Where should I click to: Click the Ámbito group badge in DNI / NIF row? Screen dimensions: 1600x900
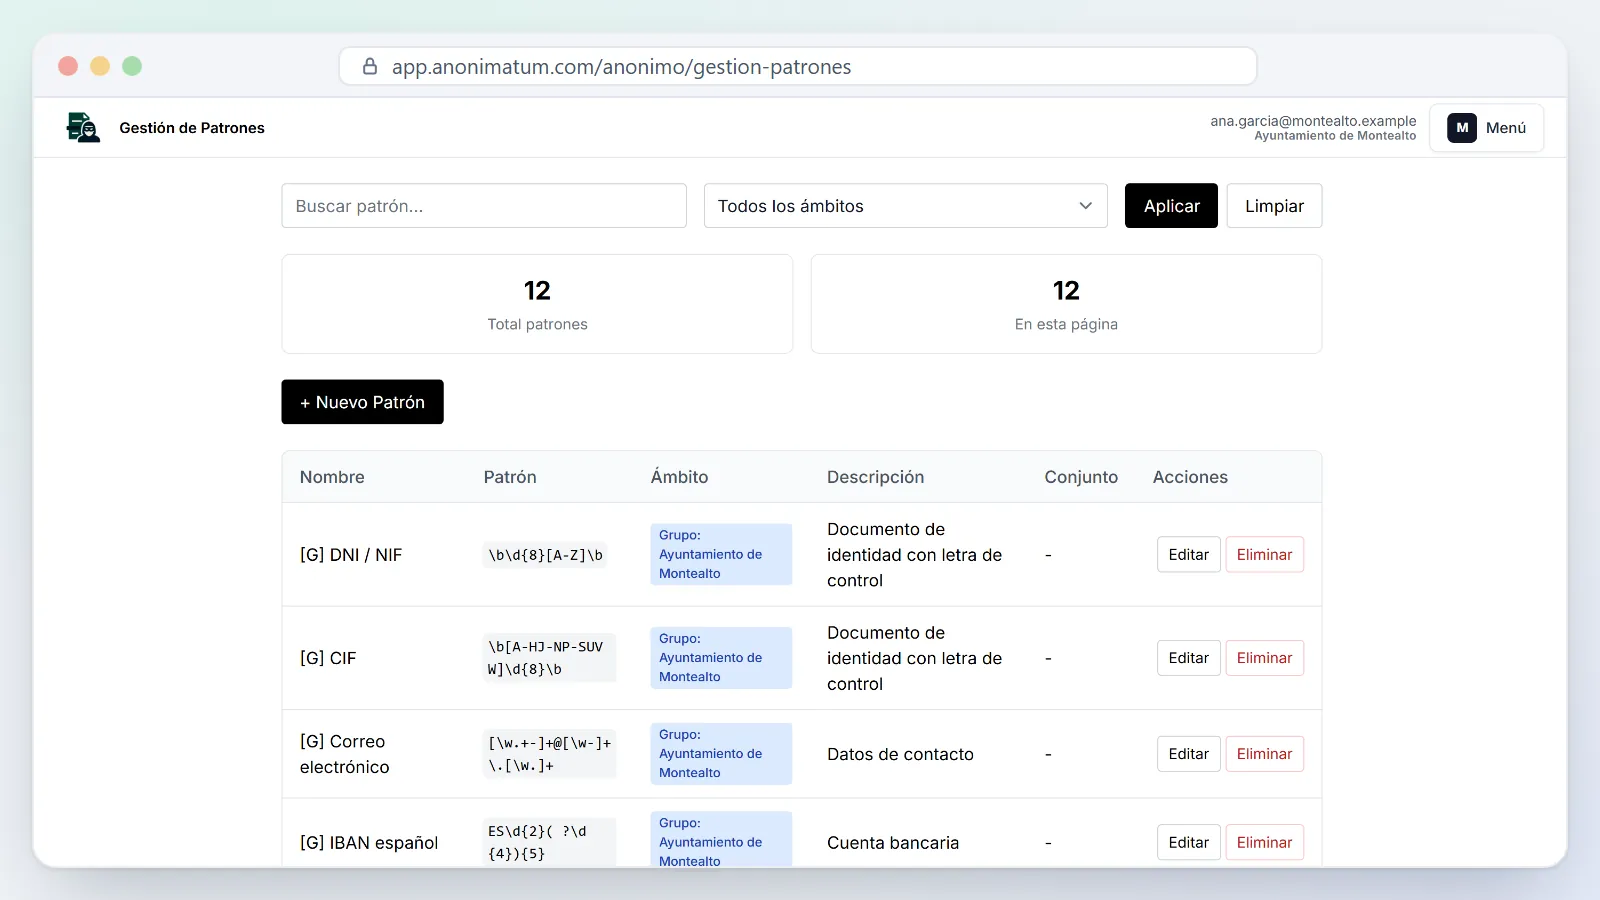721,554
